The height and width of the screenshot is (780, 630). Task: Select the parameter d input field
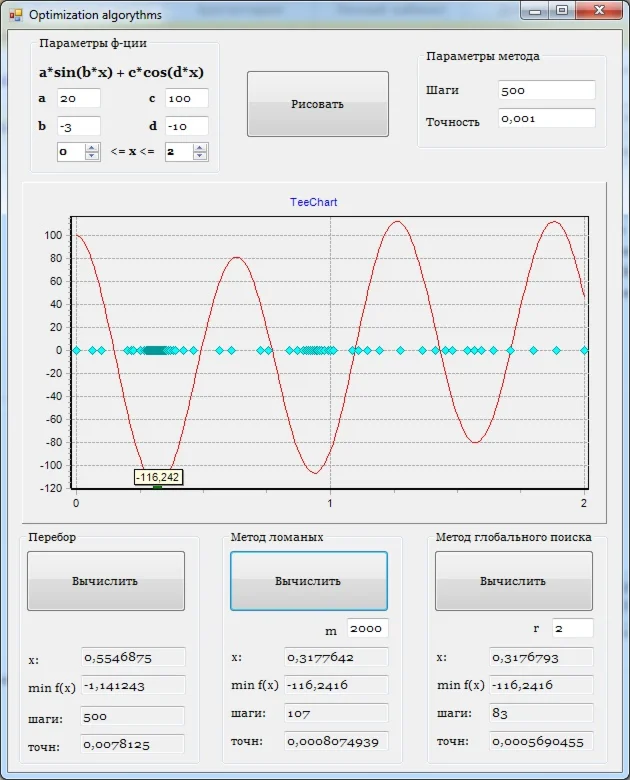pyautogui.click(x=186, y=127)
